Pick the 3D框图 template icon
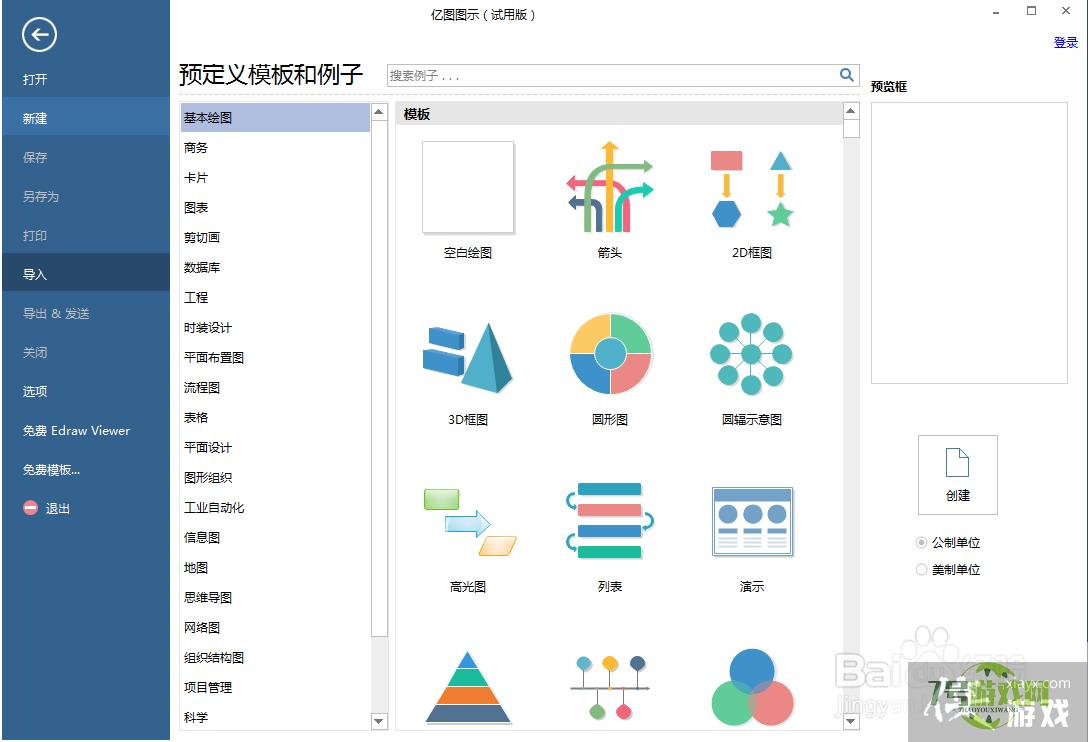 tap(468, 357)
